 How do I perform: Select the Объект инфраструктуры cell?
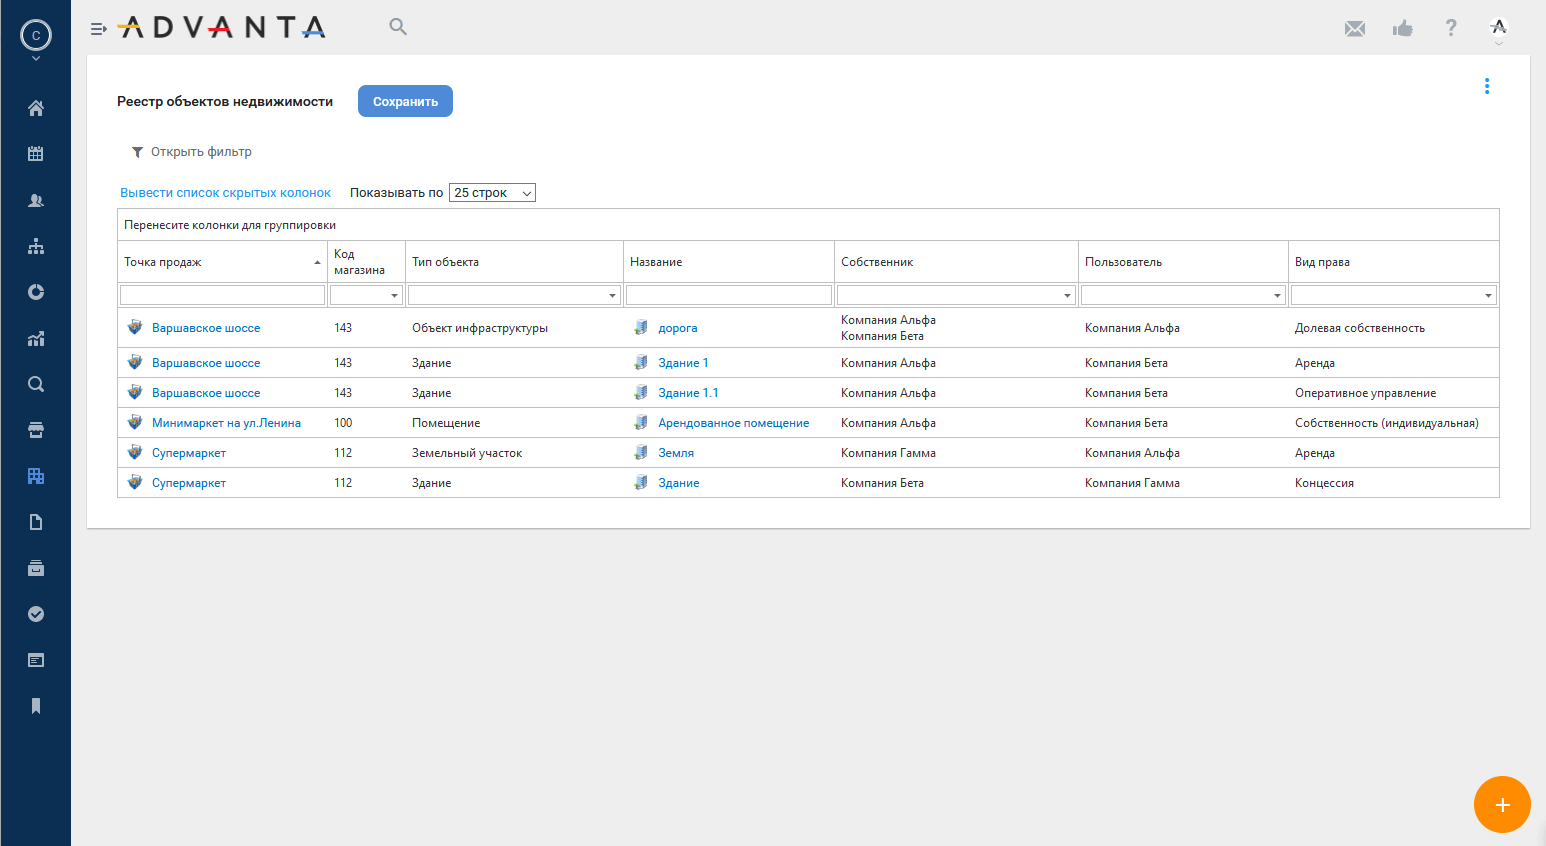click(x=514, y=328)
